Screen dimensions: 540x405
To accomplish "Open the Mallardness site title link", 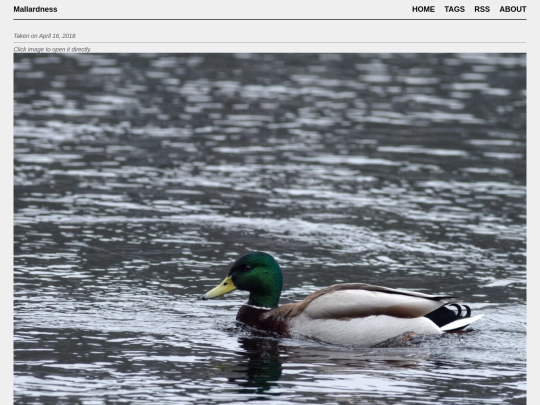I will click(35, 9).
